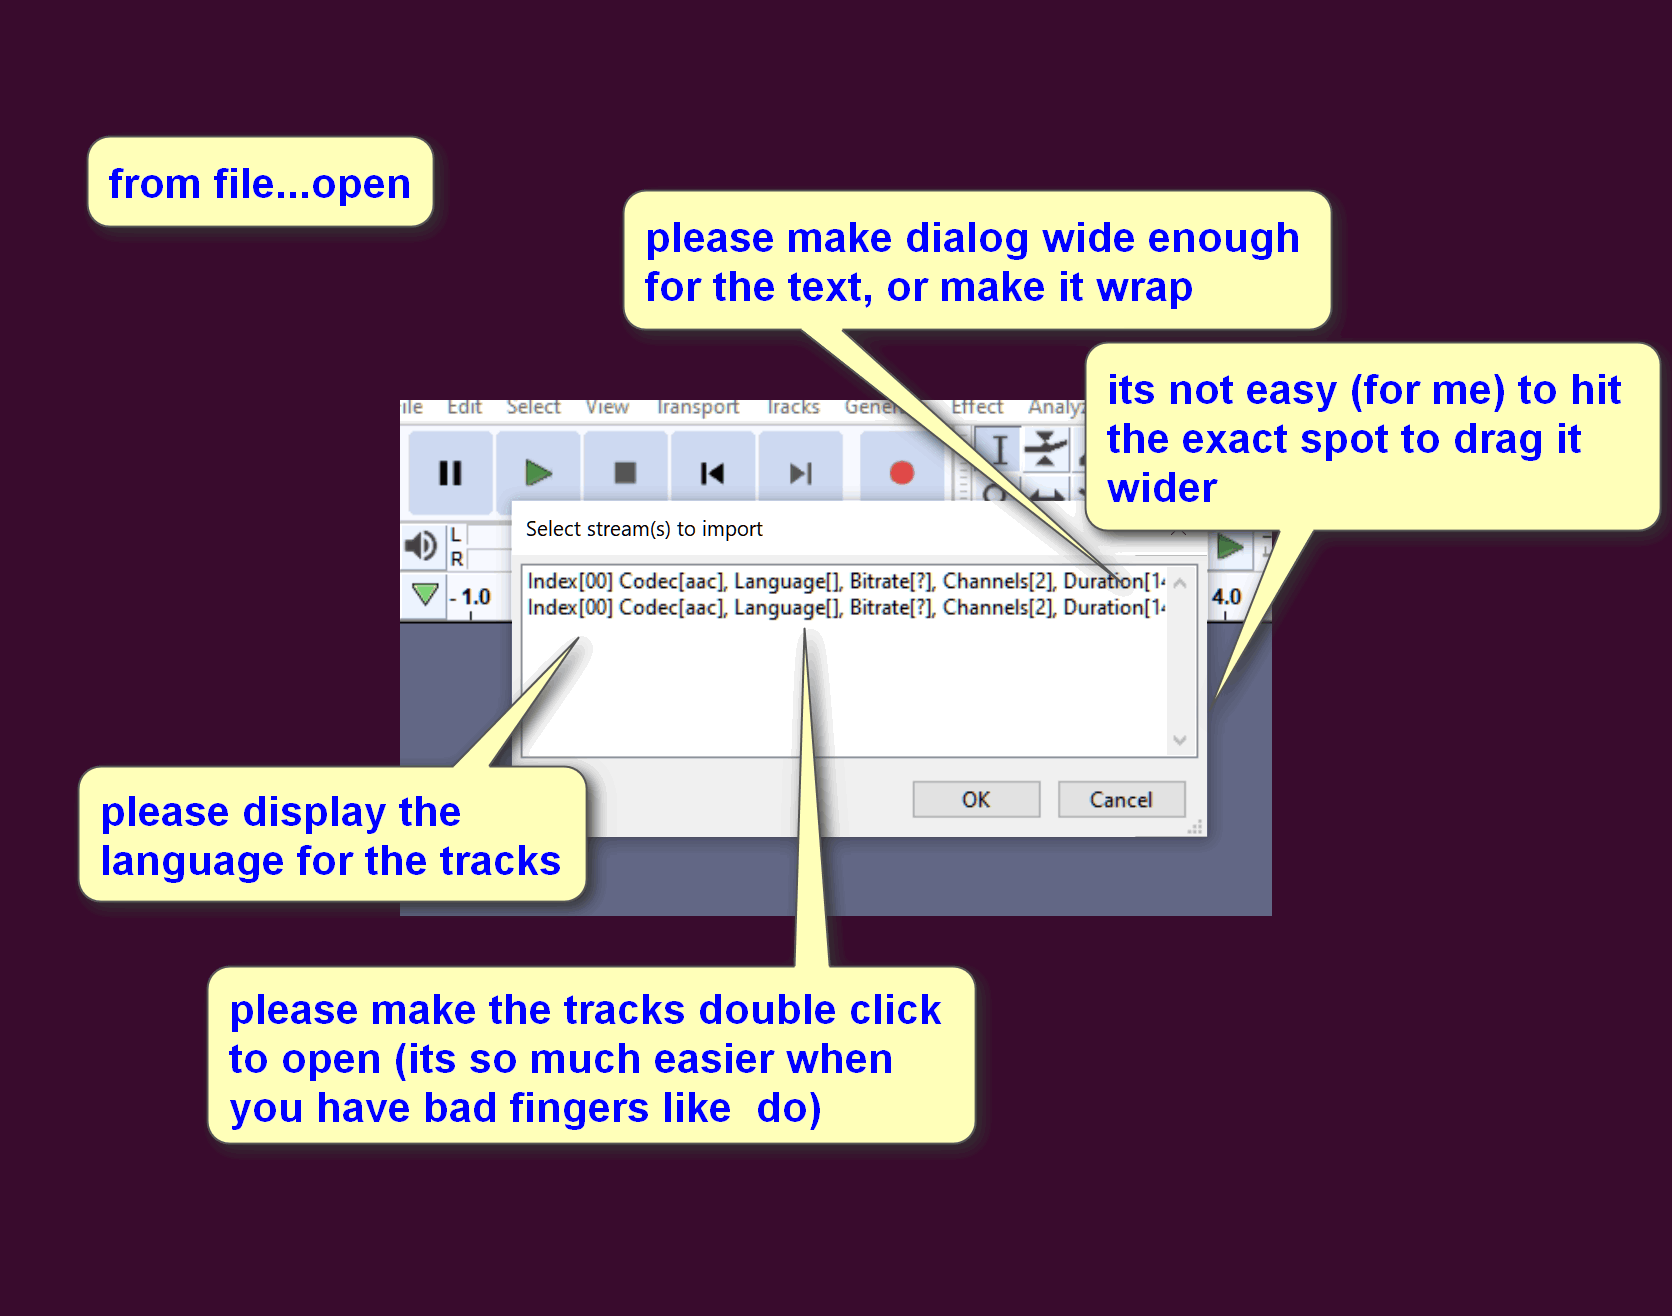Open the Tracks menu
Image resolution: width=1672 pixels, height=1316 pixels.
pyautogui.click(x=793, y=407)
